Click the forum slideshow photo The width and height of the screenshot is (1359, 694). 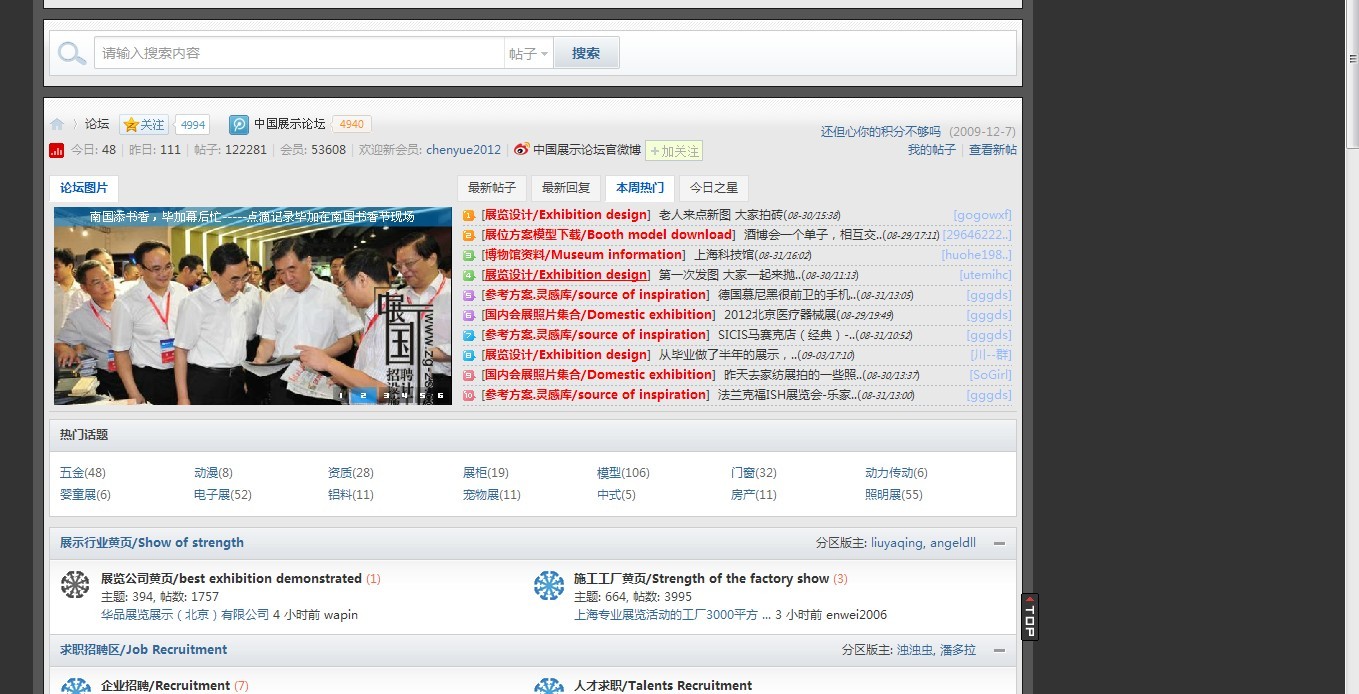point(253,306)
